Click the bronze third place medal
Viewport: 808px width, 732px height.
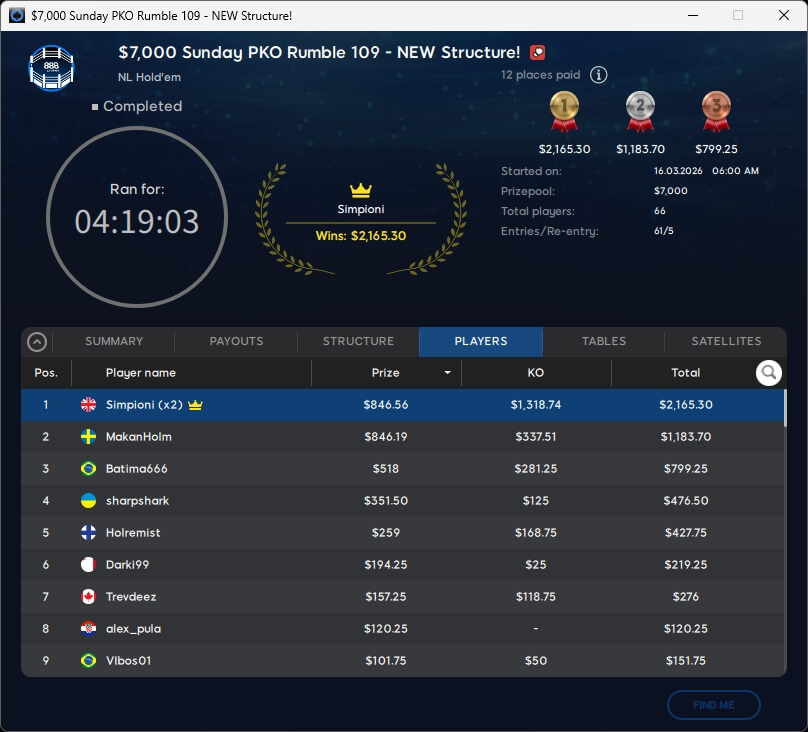click(716, 112)
